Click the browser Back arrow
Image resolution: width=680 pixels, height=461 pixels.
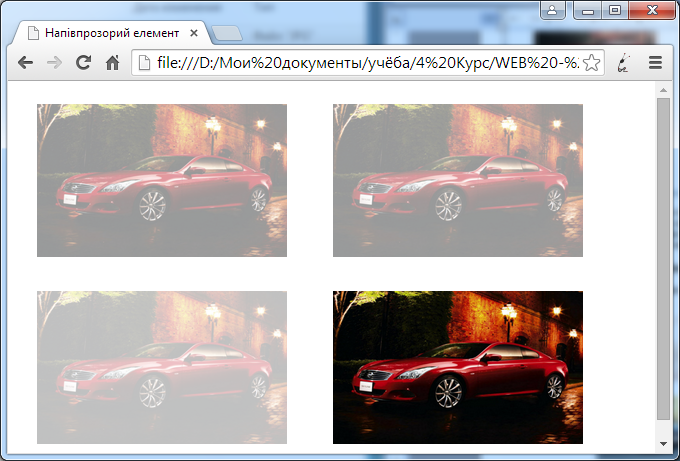coord(24,62)
